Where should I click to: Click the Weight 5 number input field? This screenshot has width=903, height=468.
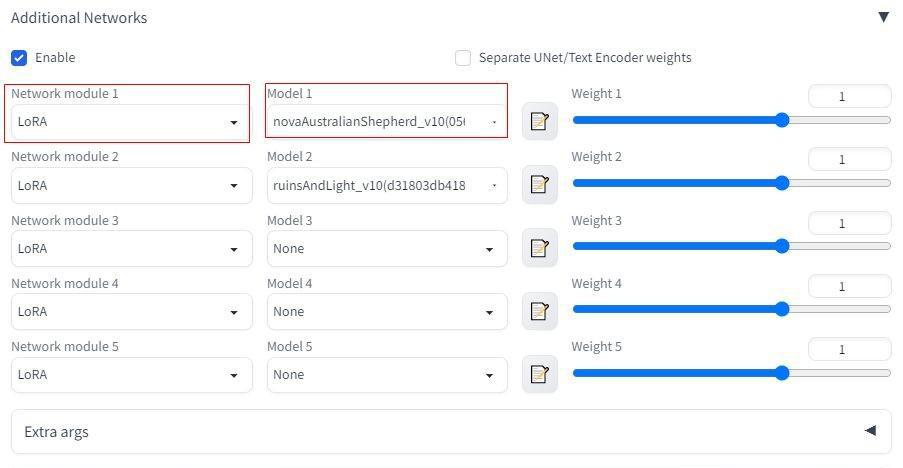849,349
